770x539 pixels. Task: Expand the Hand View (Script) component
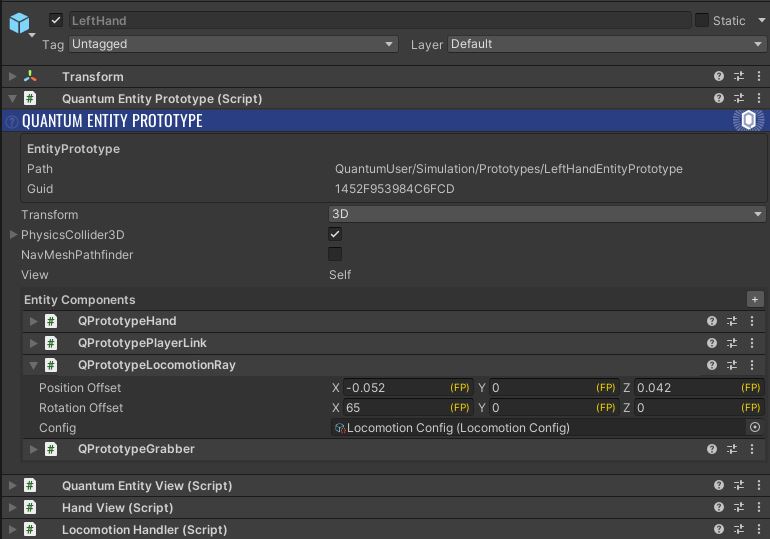click(x=13, y=508)
